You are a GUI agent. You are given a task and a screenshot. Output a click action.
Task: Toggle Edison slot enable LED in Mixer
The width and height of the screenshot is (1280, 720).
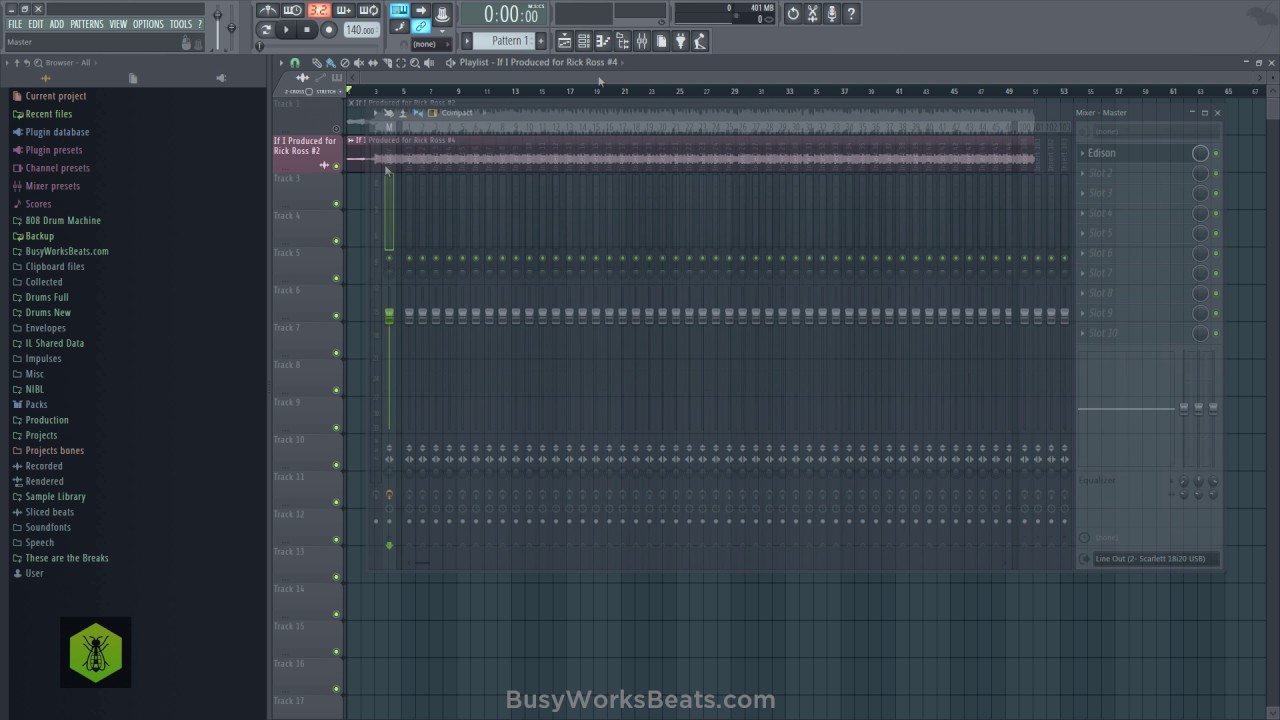point(1216,153)
